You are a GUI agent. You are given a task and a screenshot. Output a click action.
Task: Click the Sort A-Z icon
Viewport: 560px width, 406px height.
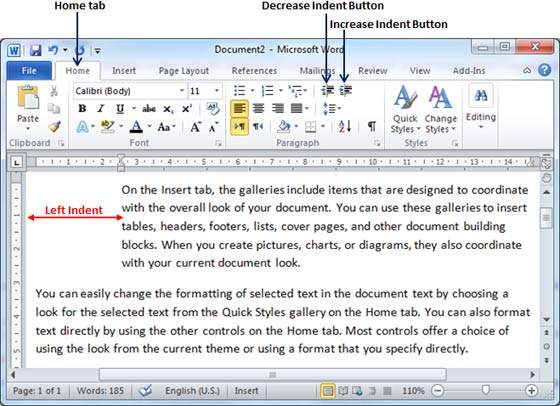tap(345, 126)
